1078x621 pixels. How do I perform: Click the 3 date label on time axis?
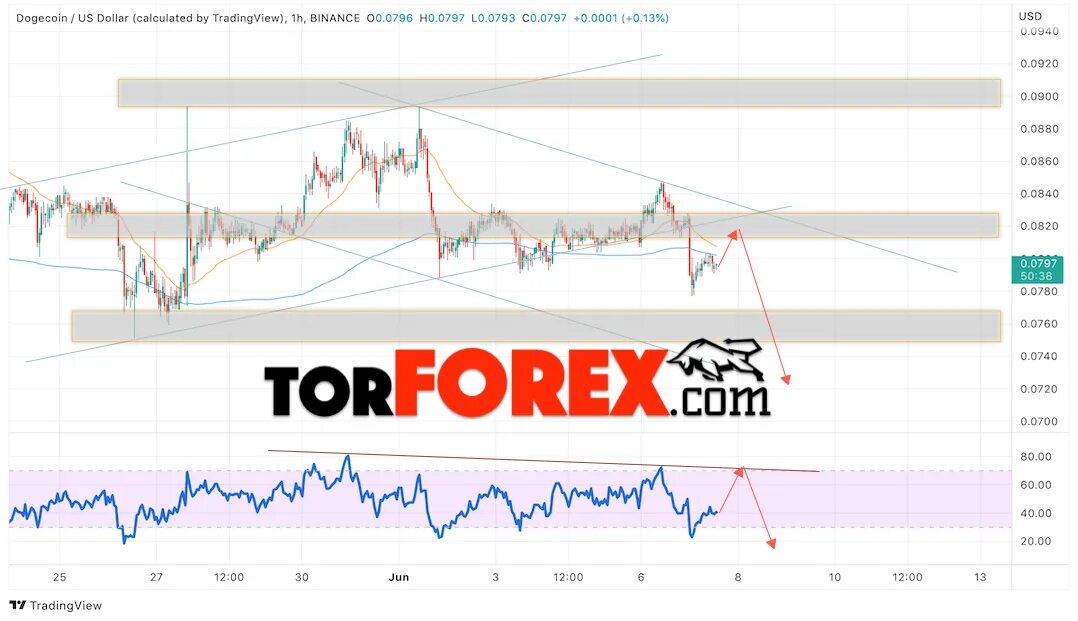[496, 577]
